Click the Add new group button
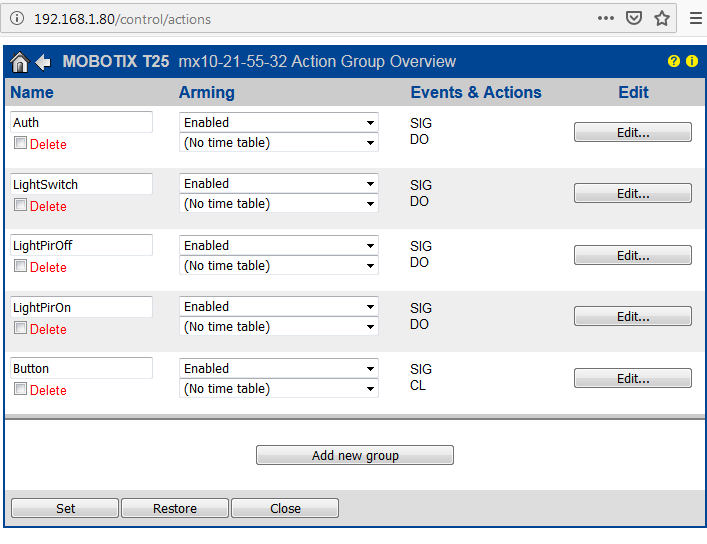The width and height of the screenshot is (707, 544). click(x=355, y=456)
